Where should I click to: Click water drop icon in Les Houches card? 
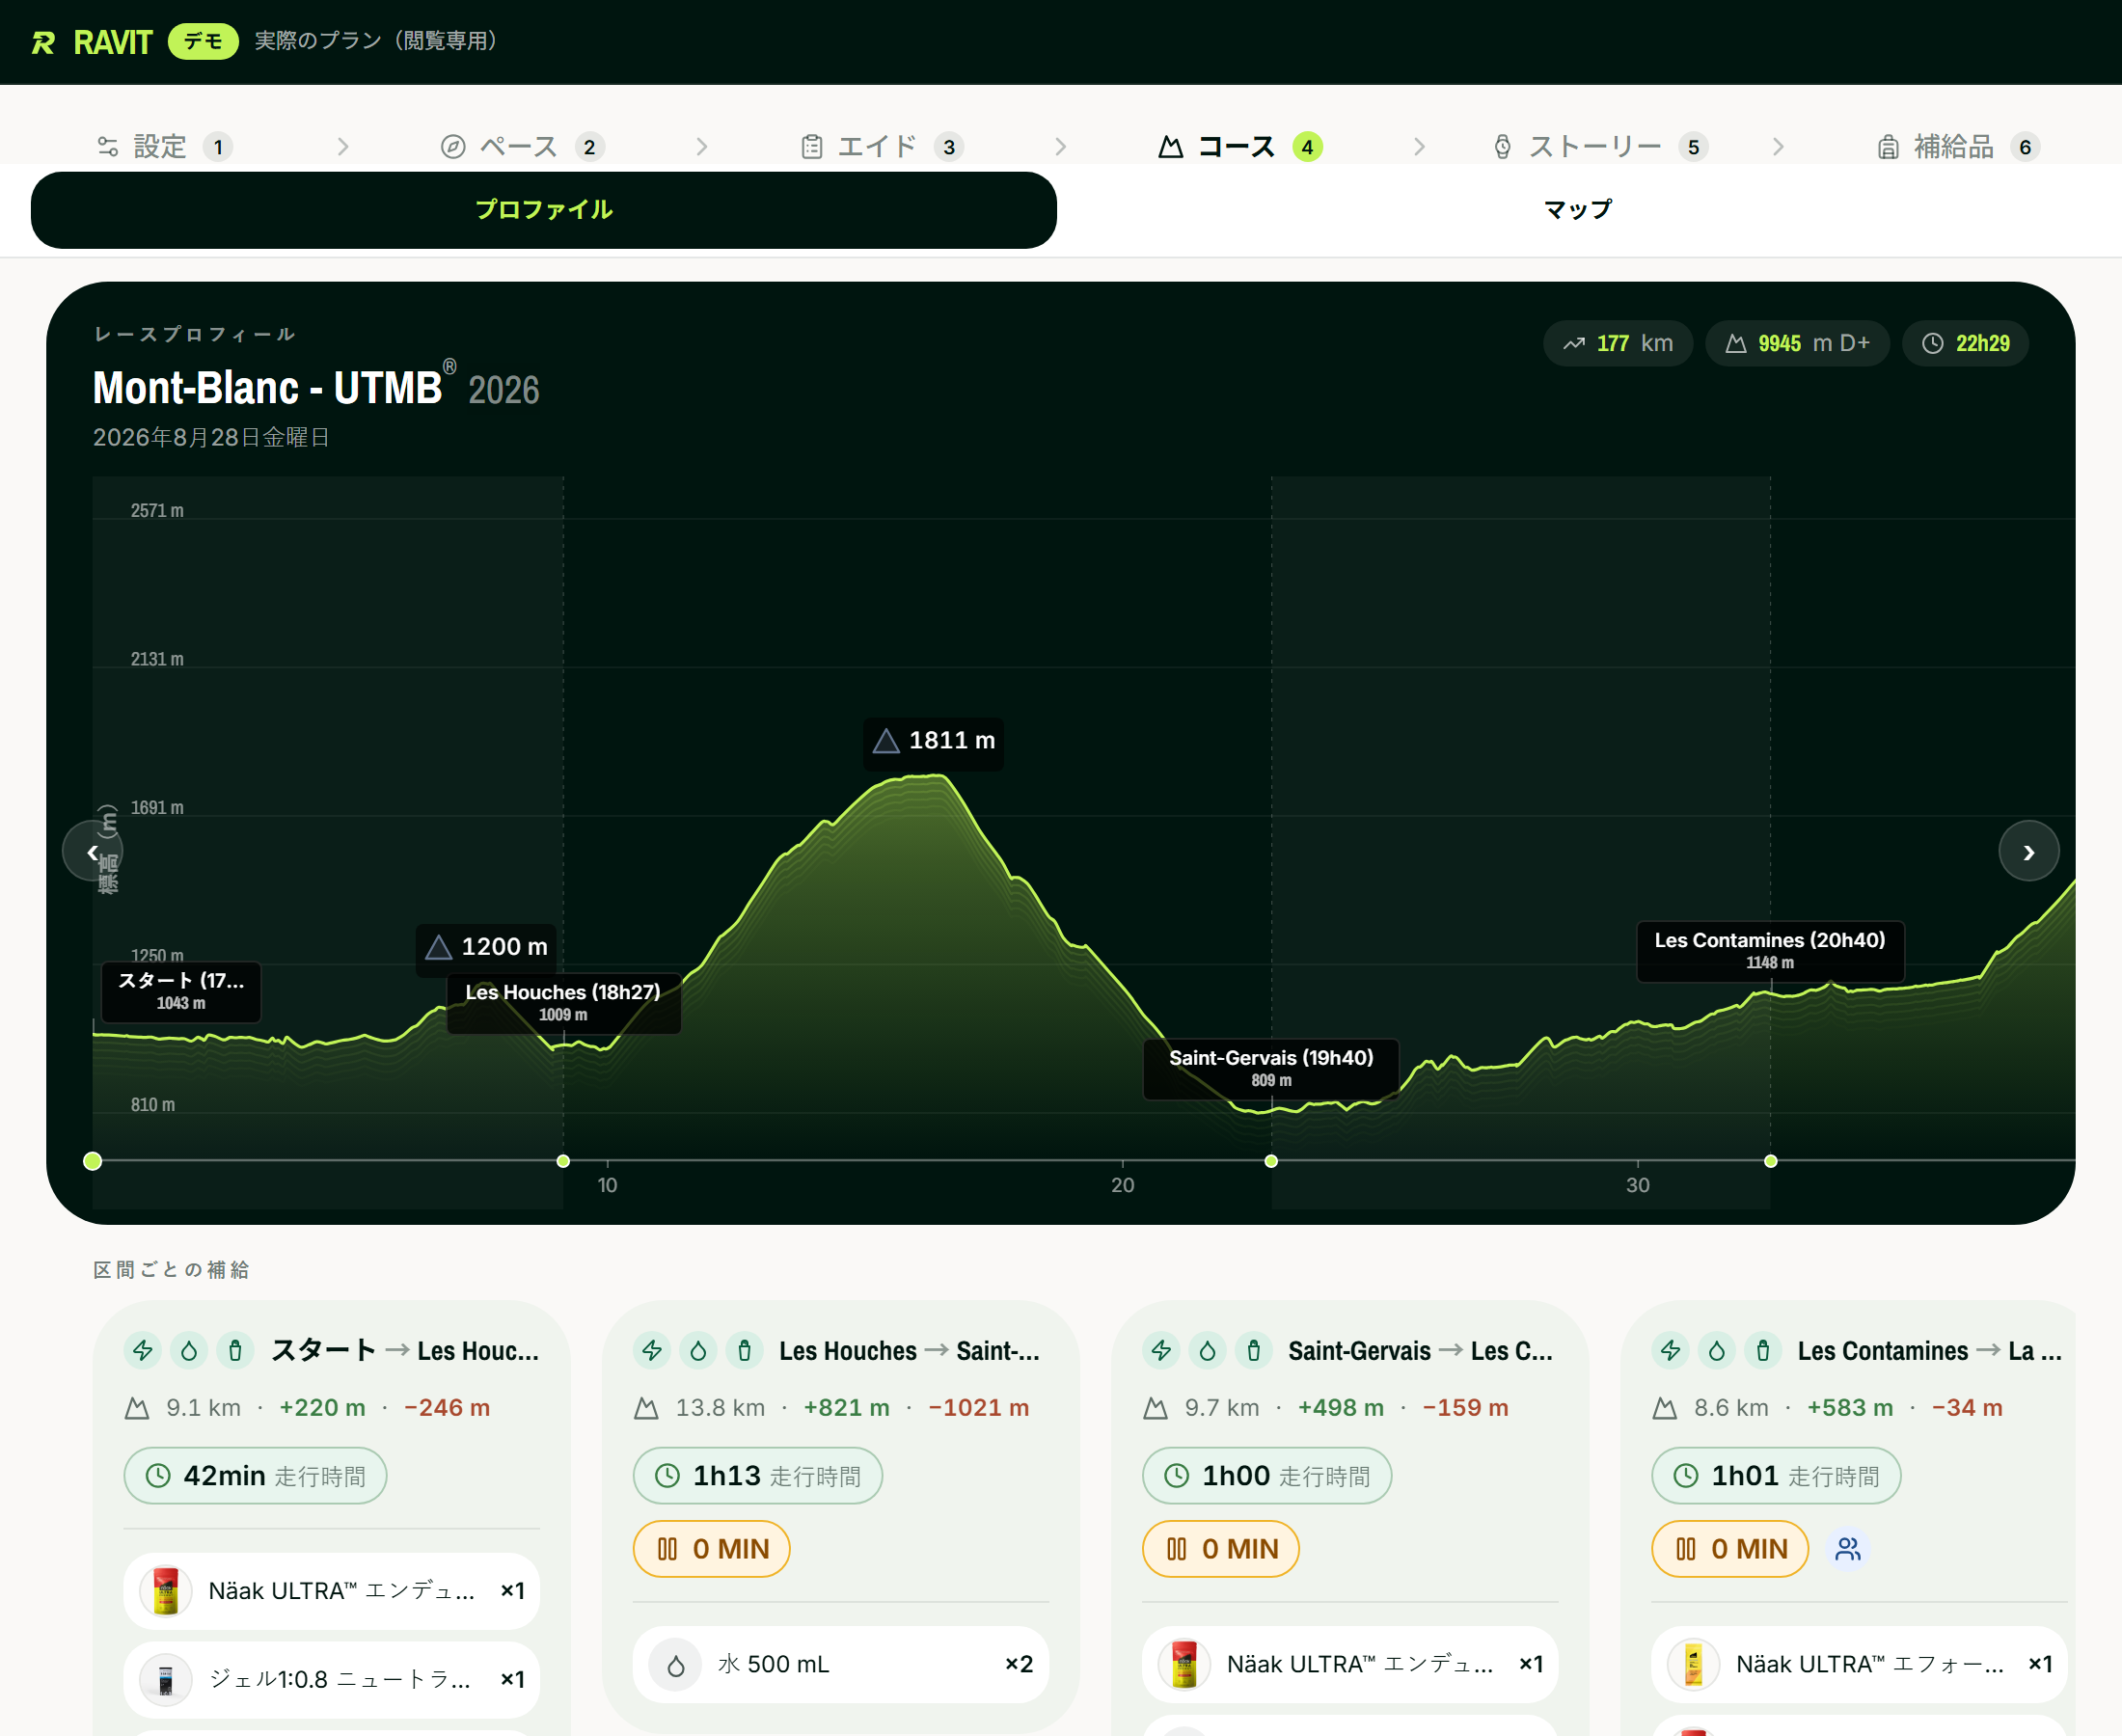point(698,1351)
